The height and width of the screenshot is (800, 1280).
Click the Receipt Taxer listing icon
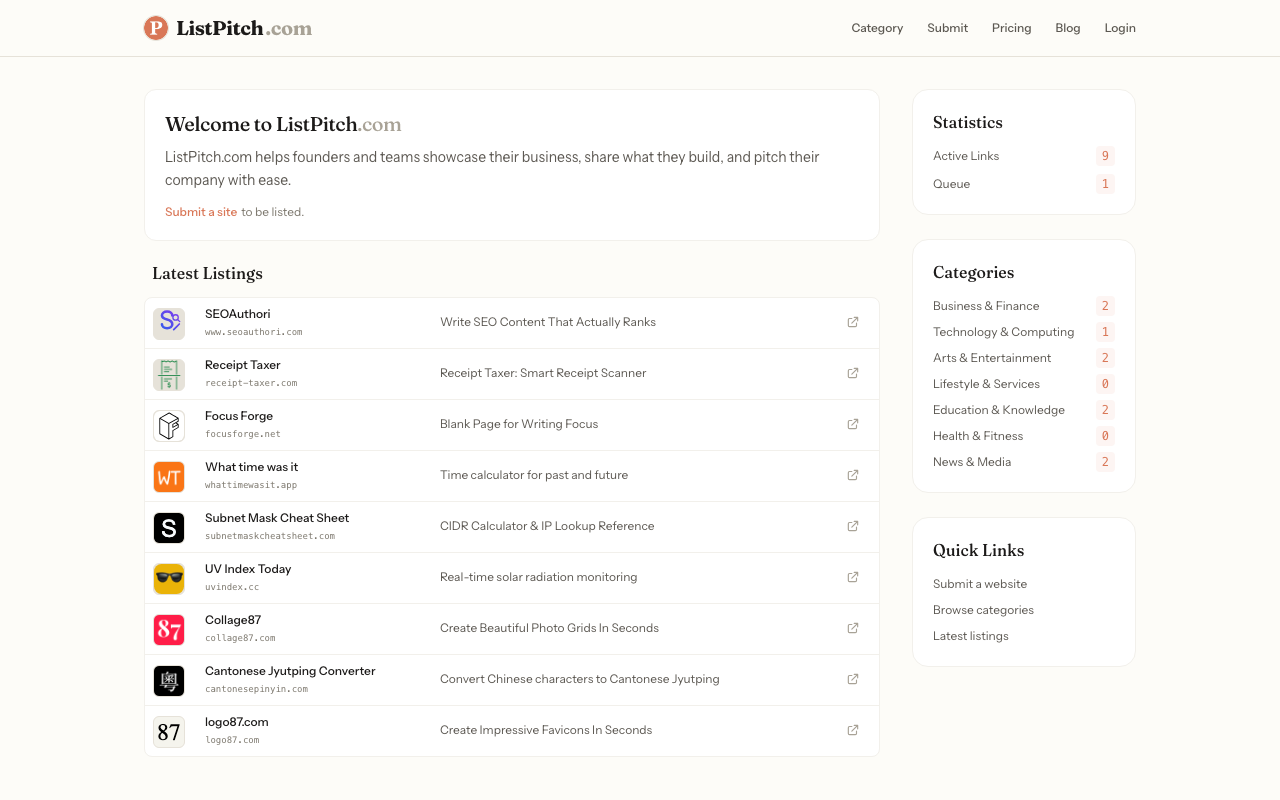point(169,374)
